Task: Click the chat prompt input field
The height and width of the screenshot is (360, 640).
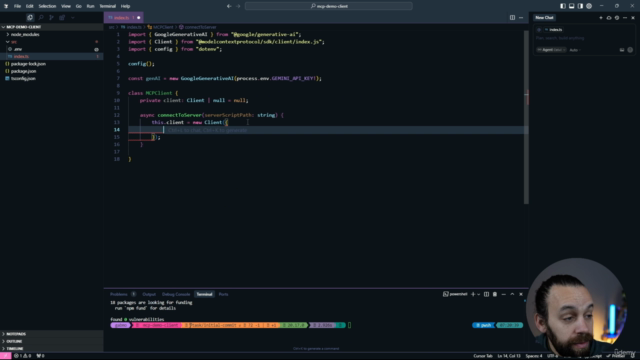Action: click(584, 38)
